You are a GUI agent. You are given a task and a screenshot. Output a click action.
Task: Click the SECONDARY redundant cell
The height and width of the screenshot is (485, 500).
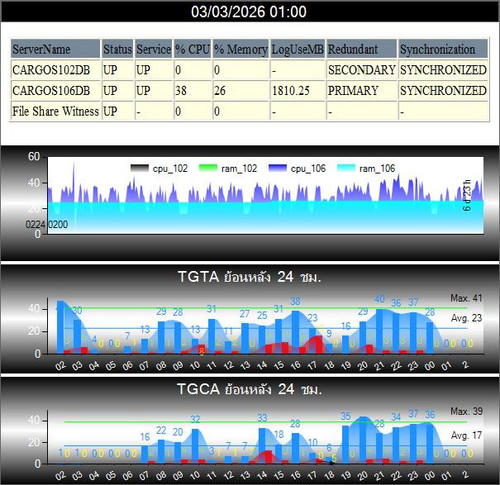[362, 70]
